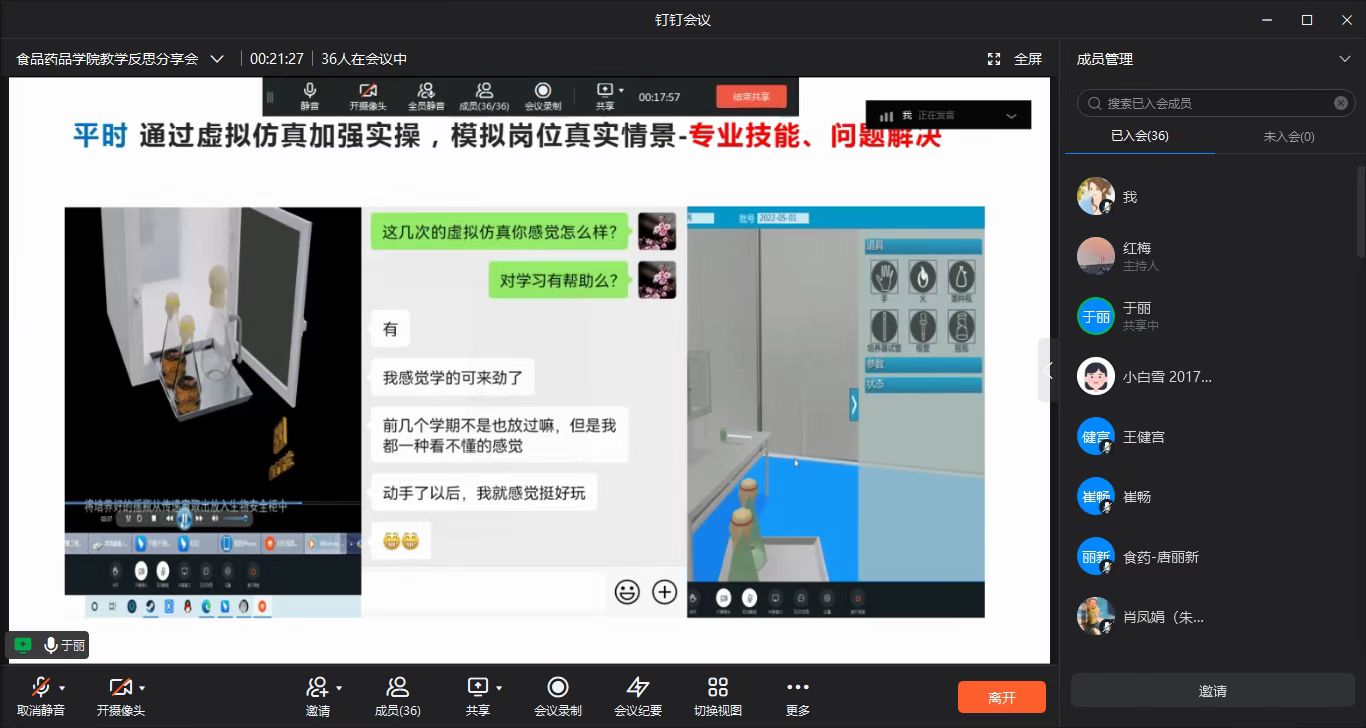Expand dropdown arrow next to 开摄像头

coord(142,688)
